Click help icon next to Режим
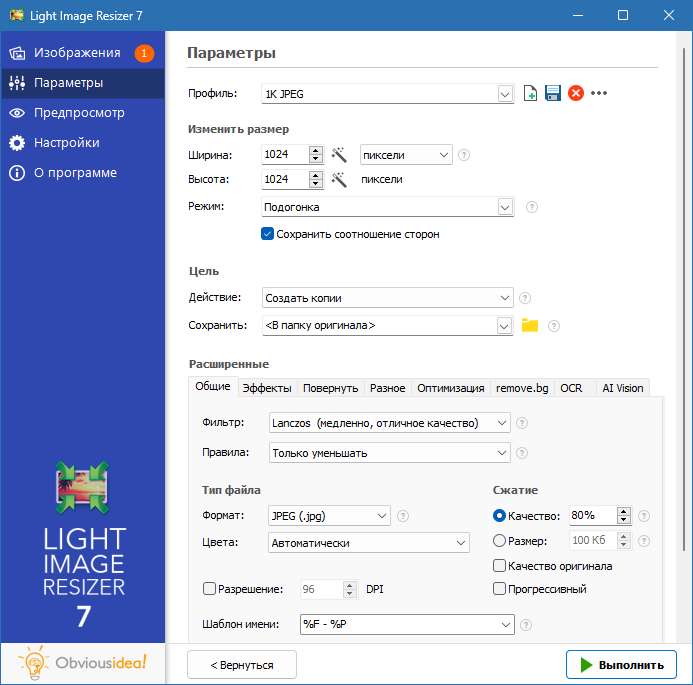This screenshot has width=693, height=685. [532, 207]
